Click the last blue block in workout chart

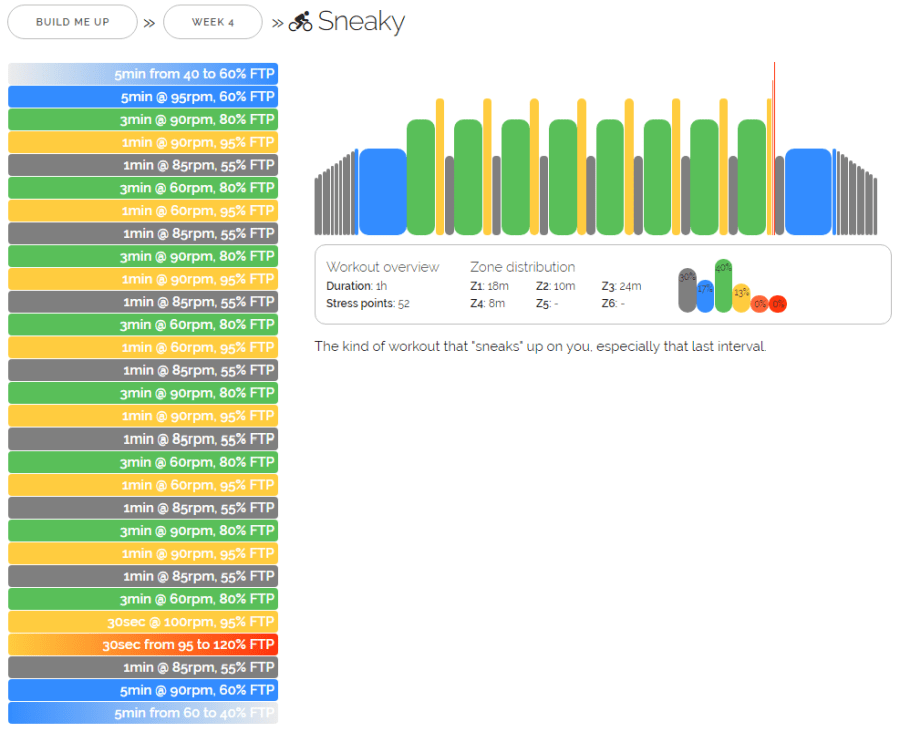tap(808, 192)
